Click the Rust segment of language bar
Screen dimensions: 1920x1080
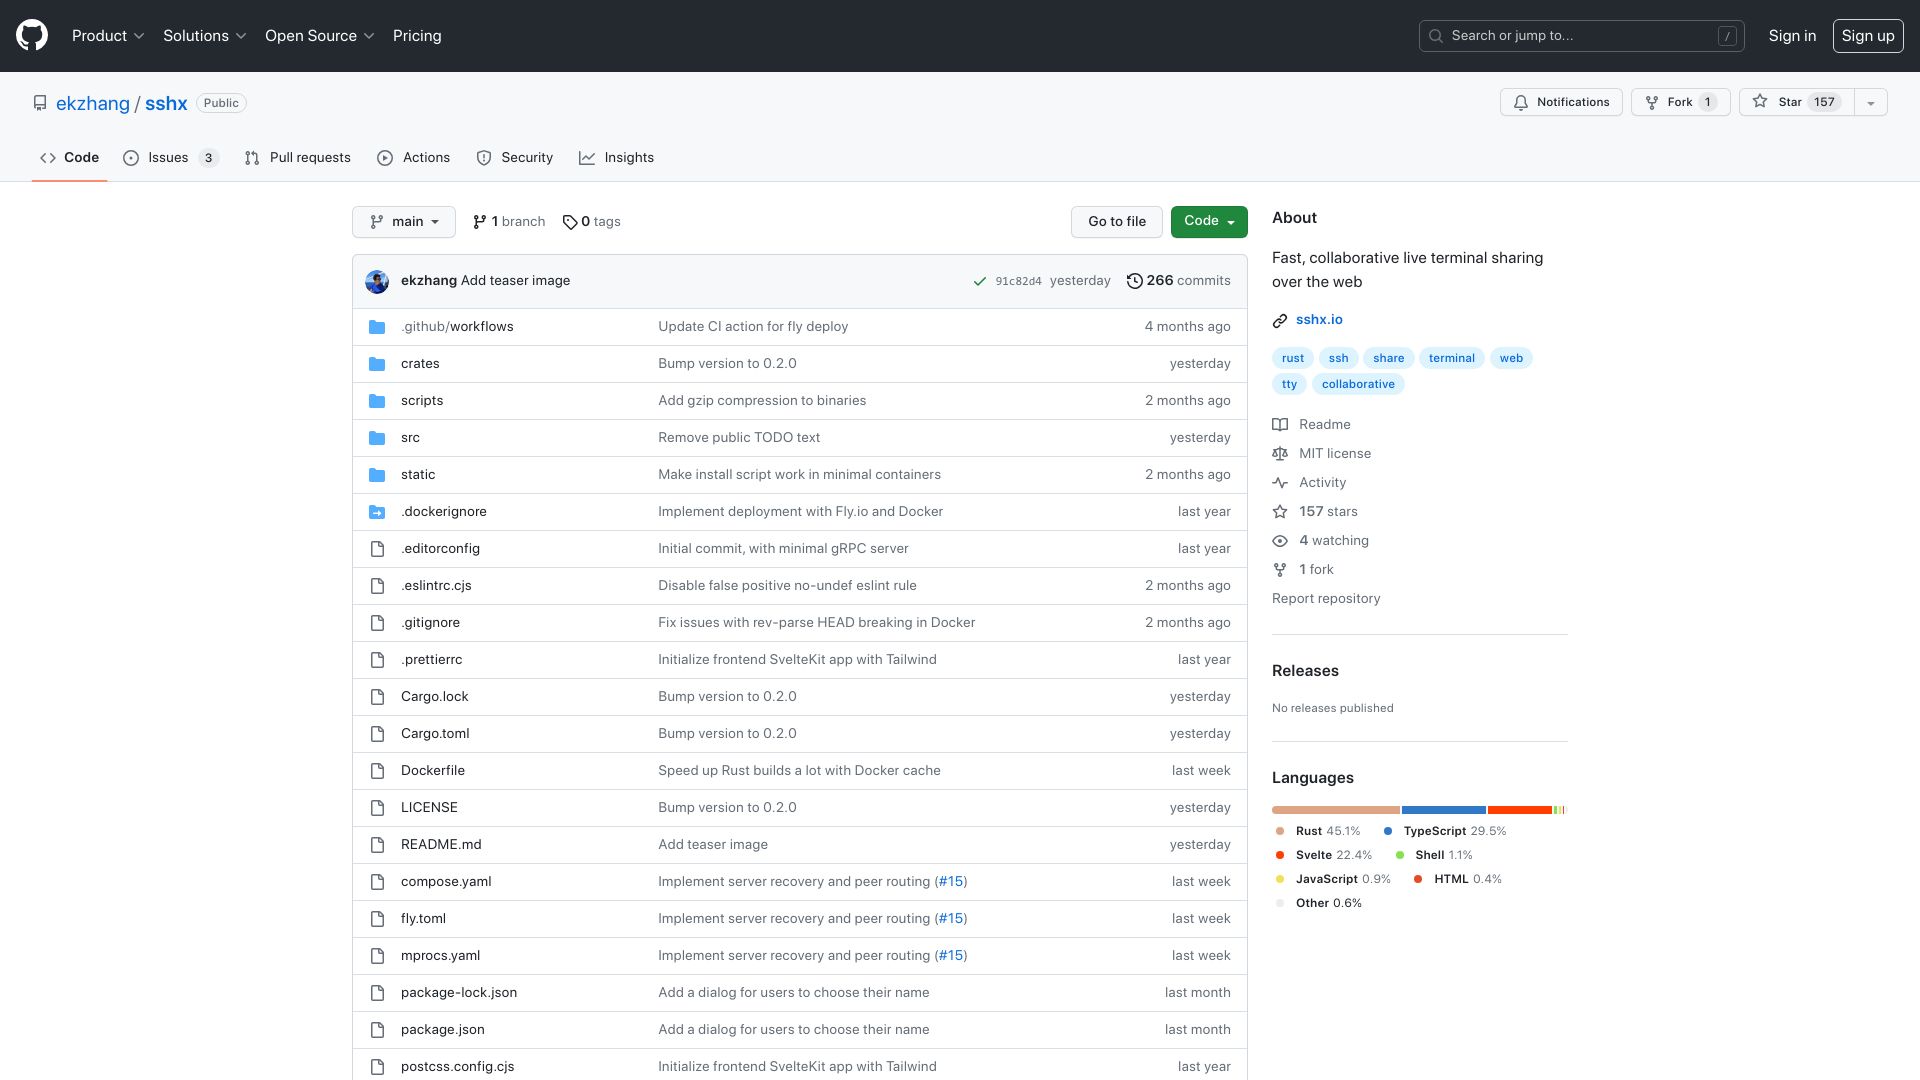click(1336, 810)
